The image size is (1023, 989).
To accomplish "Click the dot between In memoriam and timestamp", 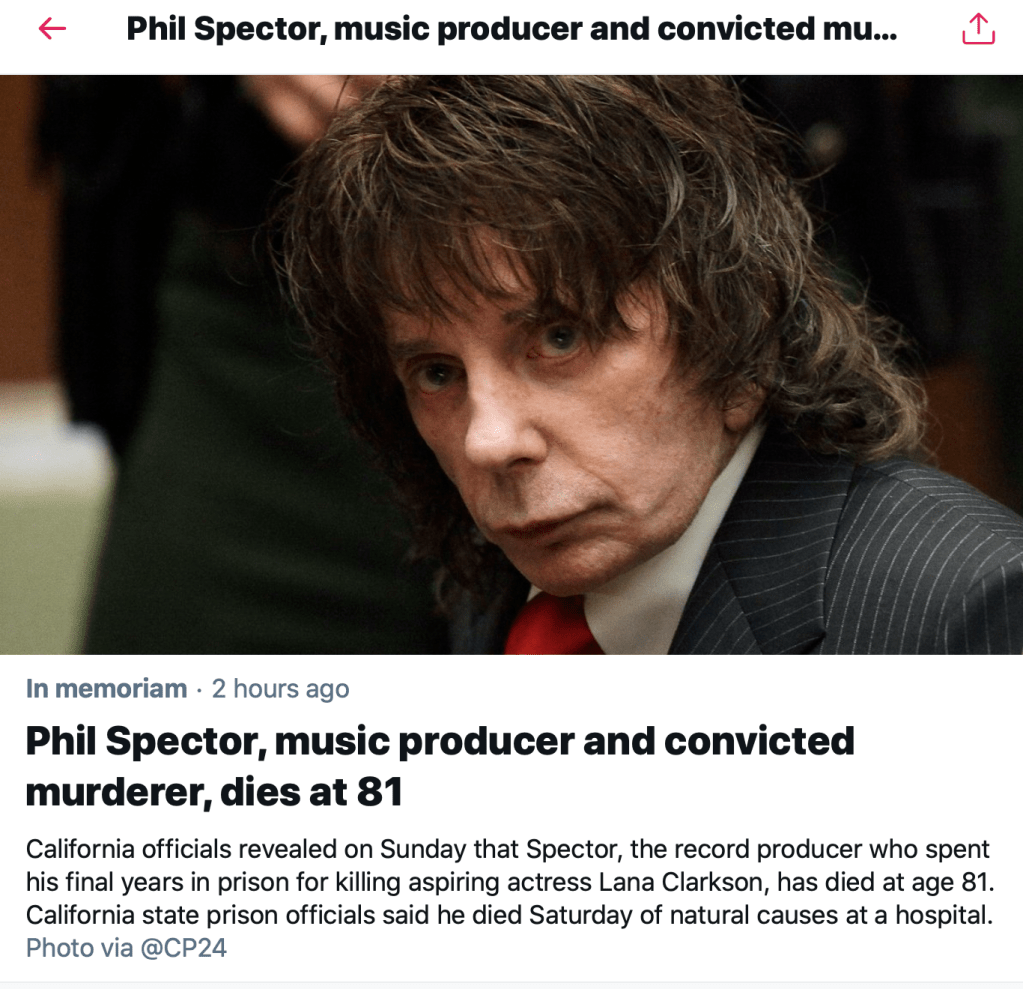I will point(199,690).
